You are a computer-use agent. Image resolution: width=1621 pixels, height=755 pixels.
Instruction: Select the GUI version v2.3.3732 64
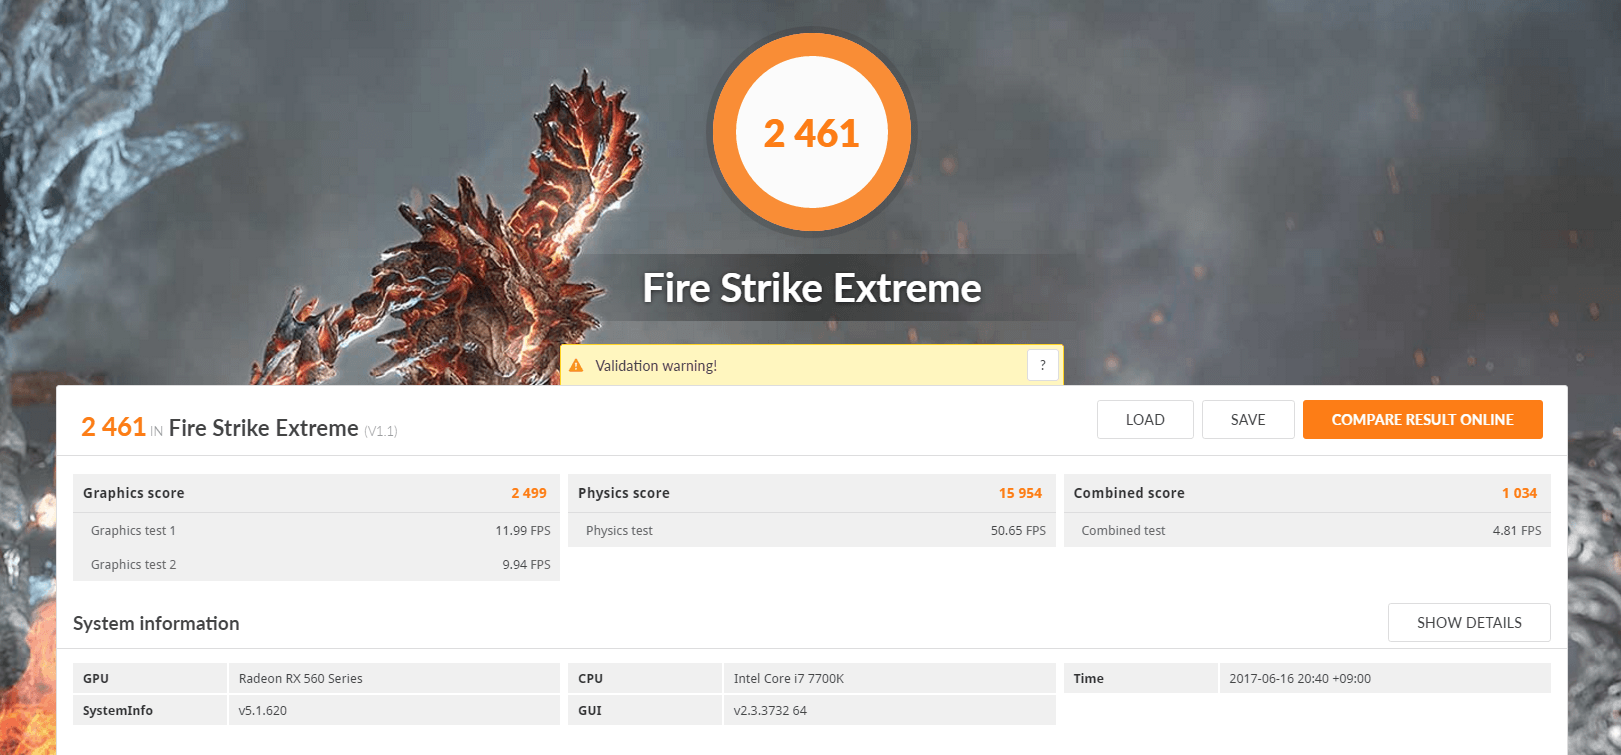770,711
